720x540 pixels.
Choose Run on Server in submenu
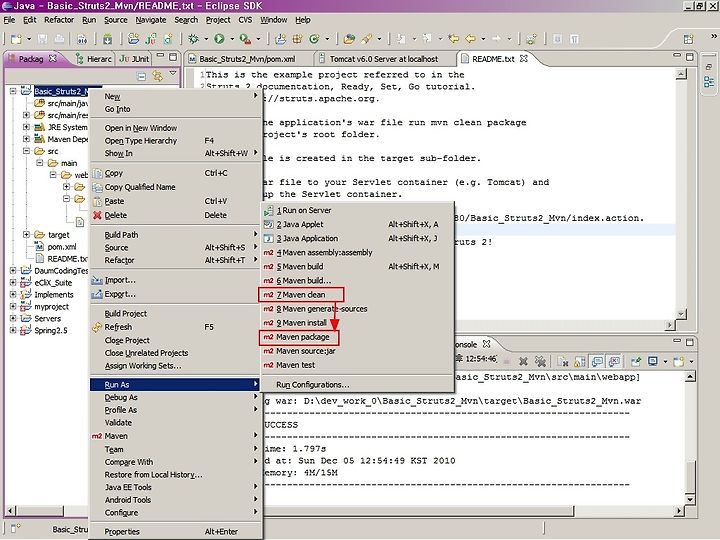358,210
